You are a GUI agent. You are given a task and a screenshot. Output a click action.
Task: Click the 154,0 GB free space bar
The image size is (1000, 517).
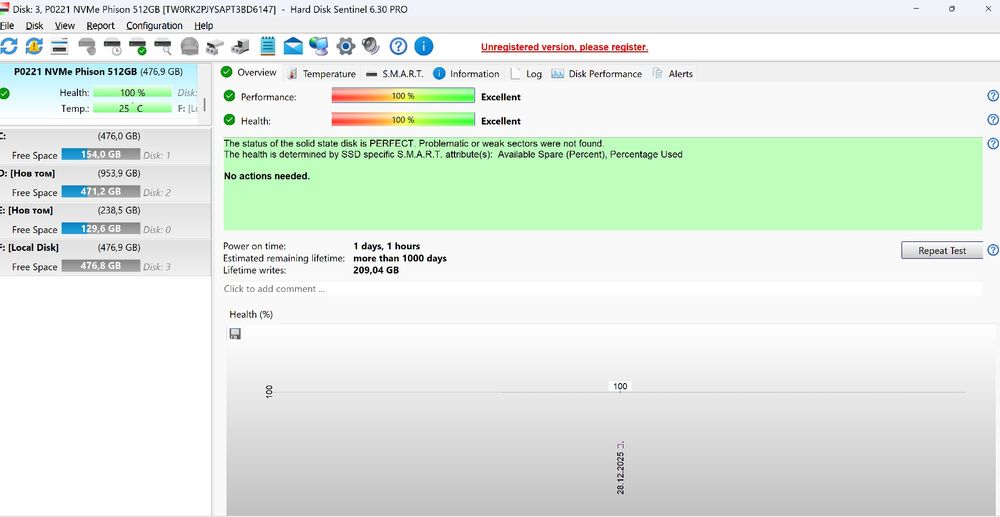101,154
